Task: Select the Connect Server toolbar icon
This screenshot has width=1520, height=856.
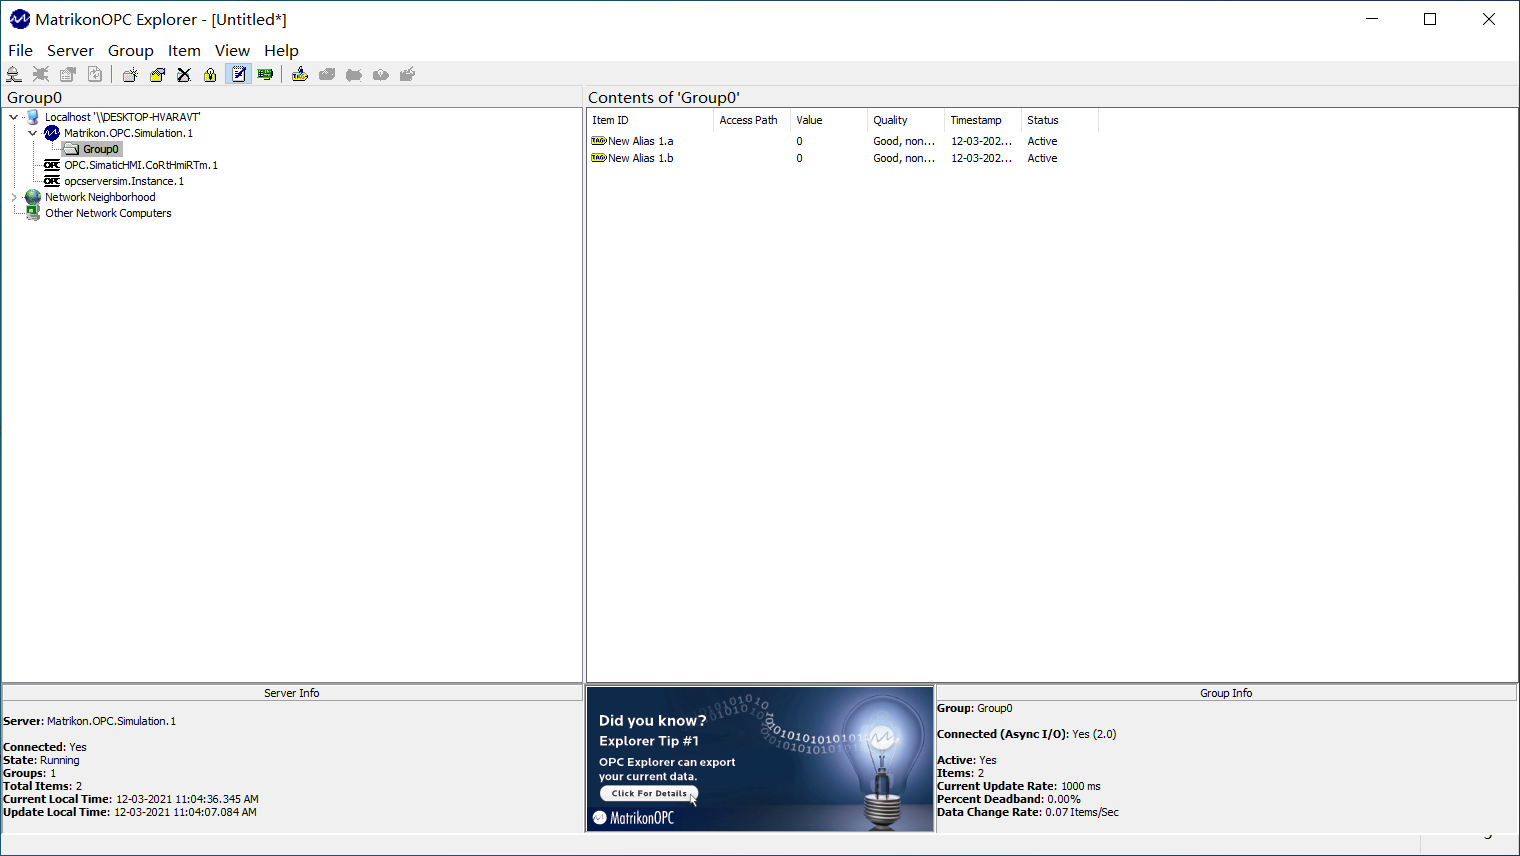Action: [13, 74]
